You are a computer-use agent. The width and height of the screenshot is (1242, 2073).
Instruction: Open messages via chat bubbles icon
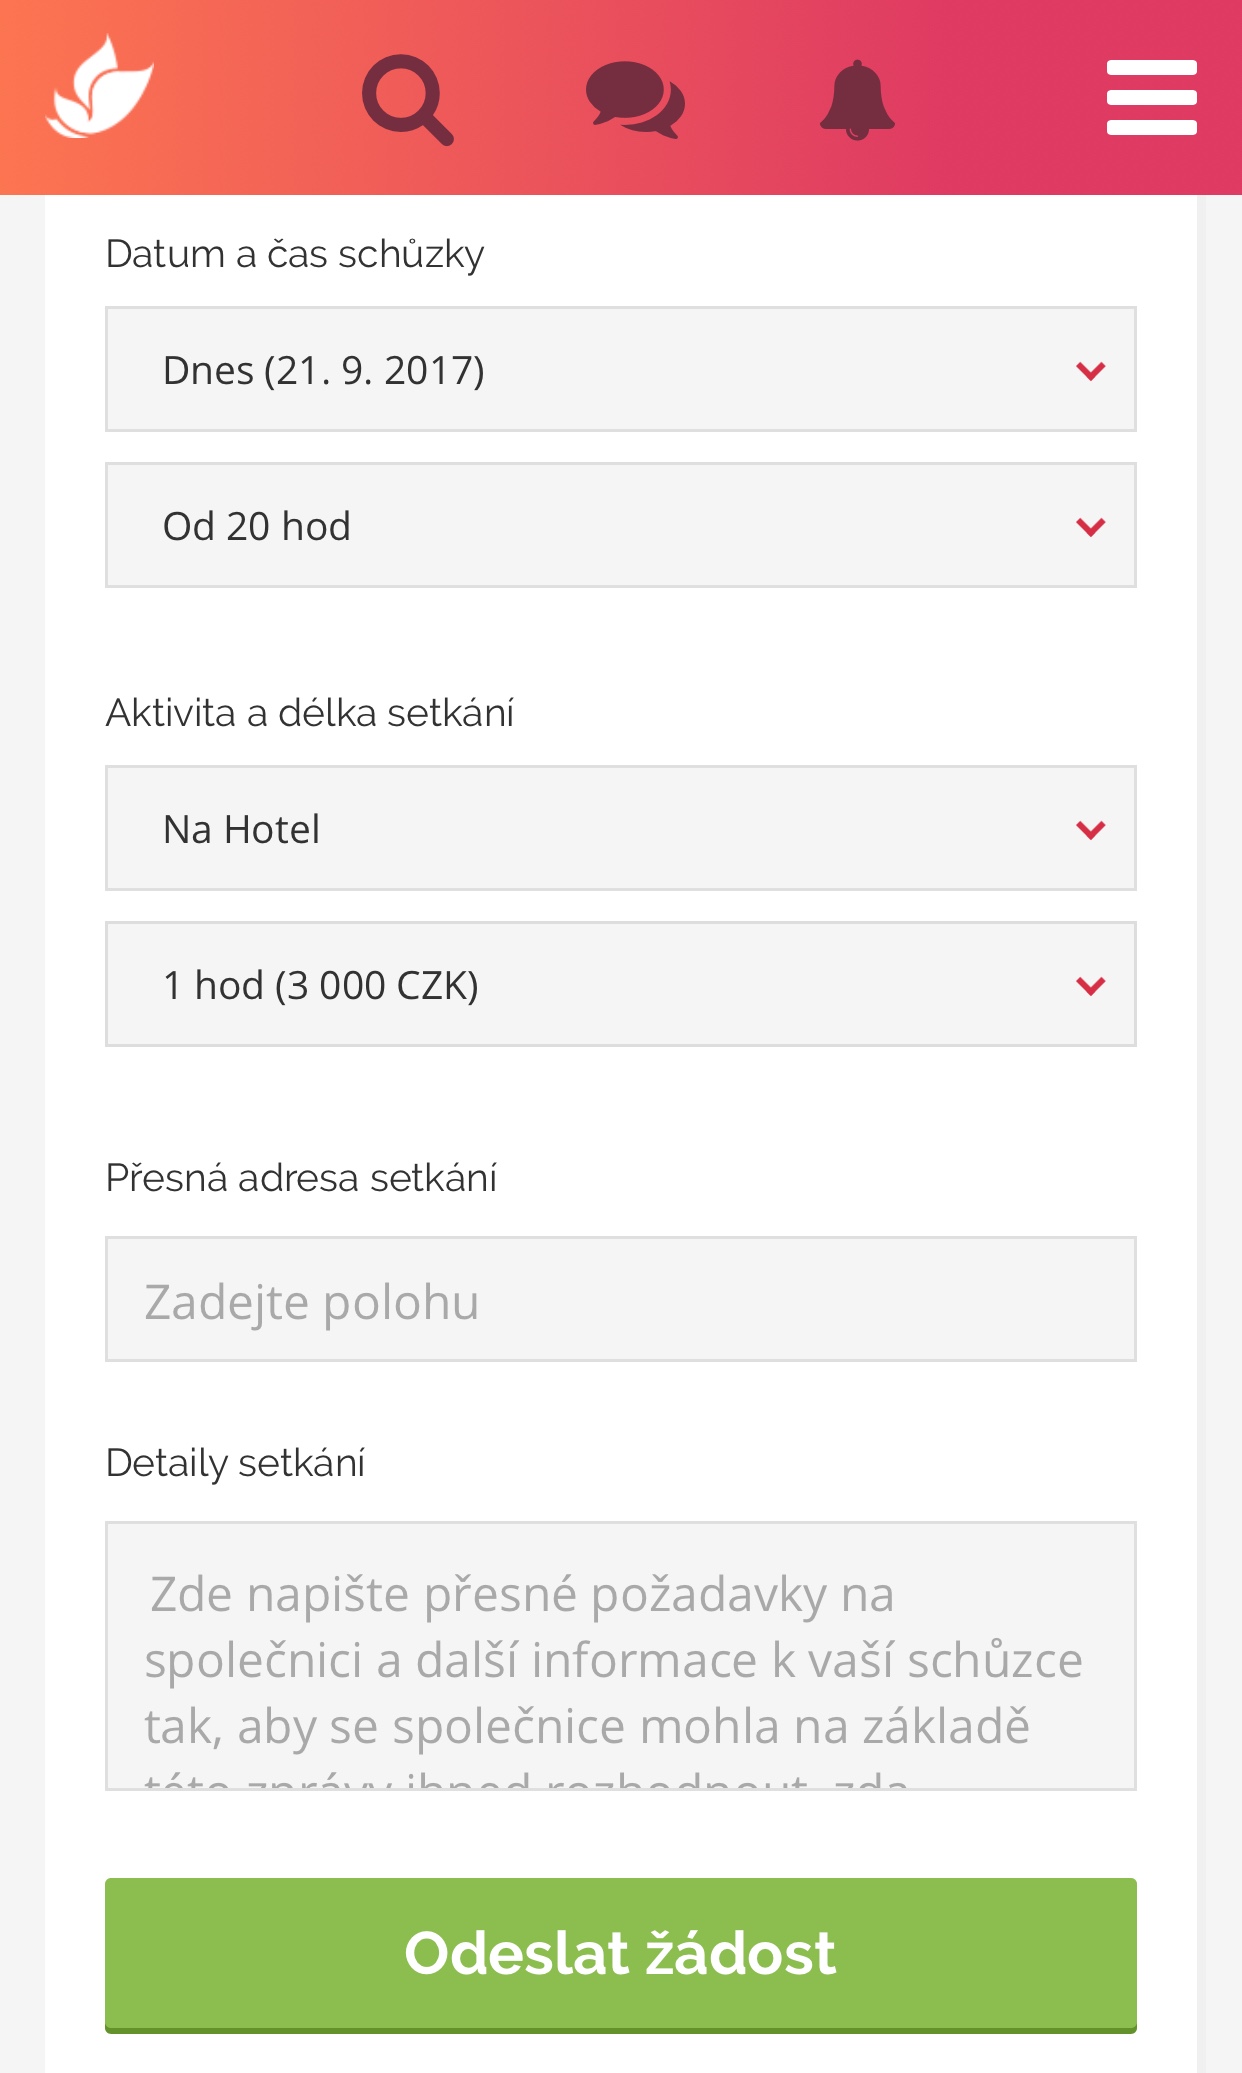(x=634, y=99)
